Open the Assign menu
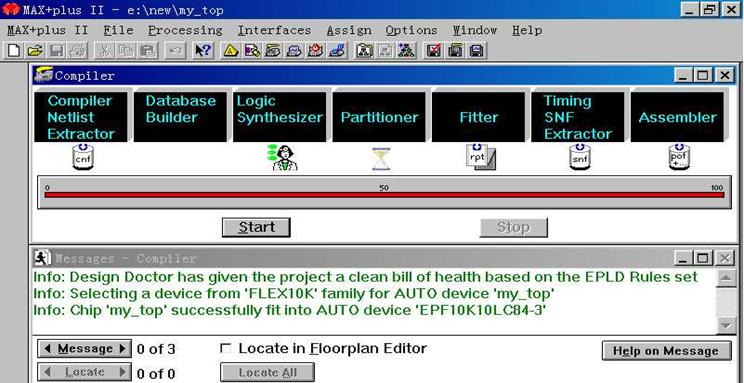 [349, 30]
